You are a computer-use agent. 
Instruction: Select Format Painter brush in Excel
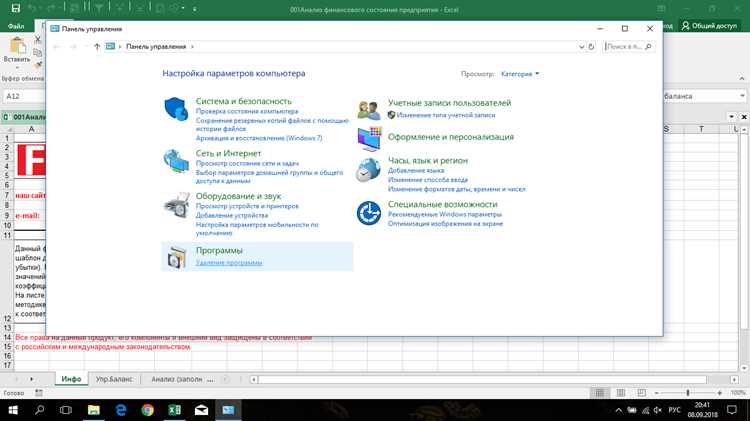[38, 65]
